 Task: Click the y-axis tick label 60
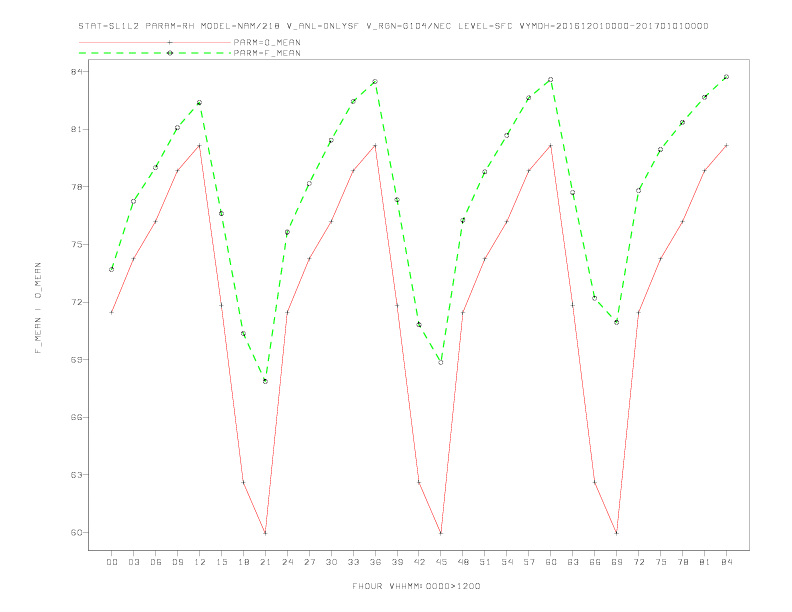(76, 532)
